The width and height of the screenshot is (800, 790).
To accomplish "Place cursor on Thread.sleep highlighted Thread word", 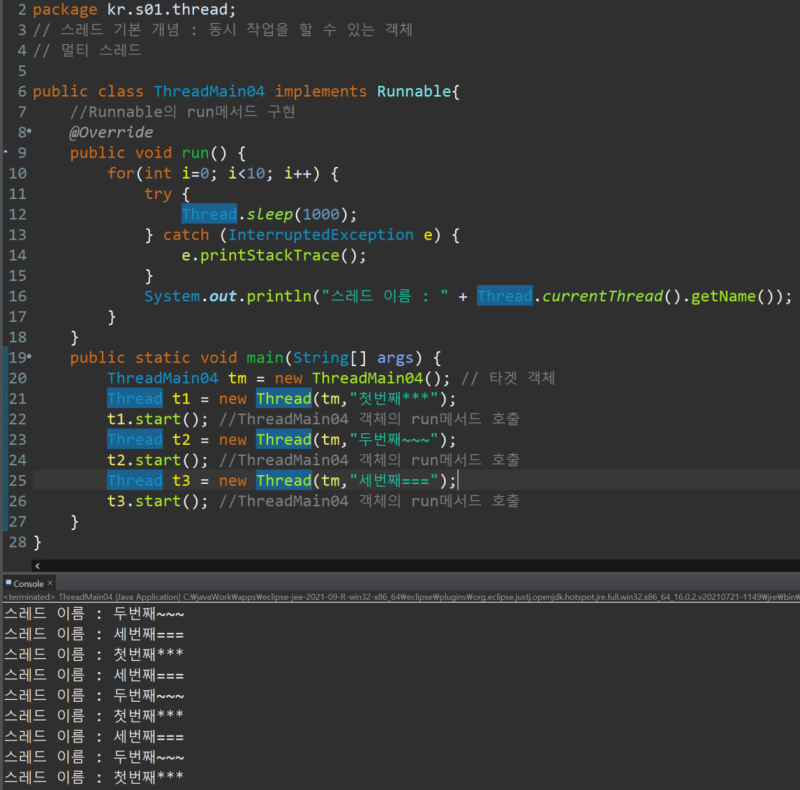I will 209,214.
